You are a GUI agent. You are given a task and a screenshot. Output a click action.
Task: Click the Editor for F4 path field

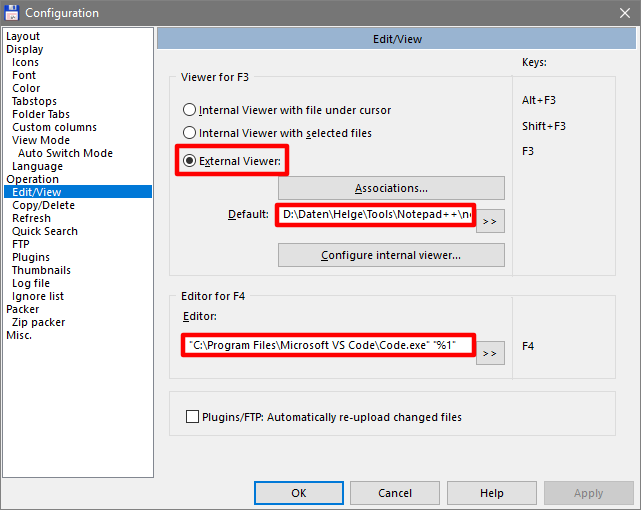(329, 346)
